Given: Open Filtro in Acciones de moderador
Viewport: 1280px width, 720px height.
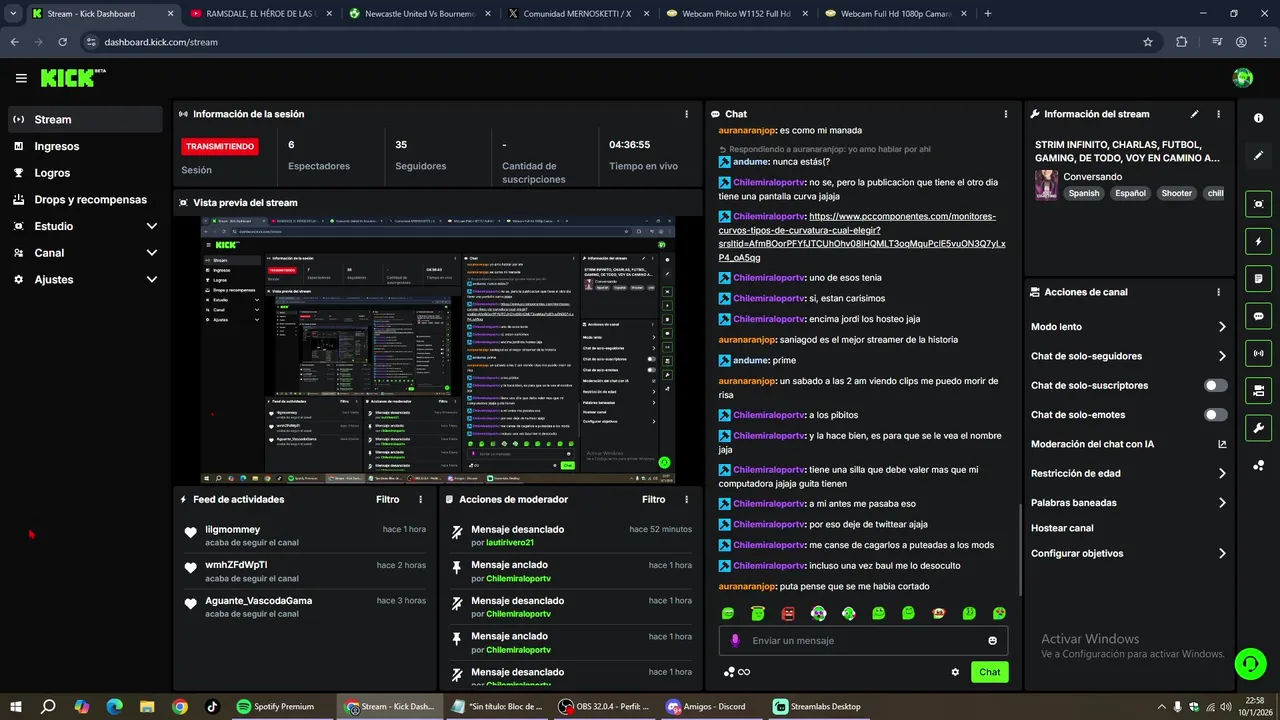Looking at the screenshot, I should point(653,499).
